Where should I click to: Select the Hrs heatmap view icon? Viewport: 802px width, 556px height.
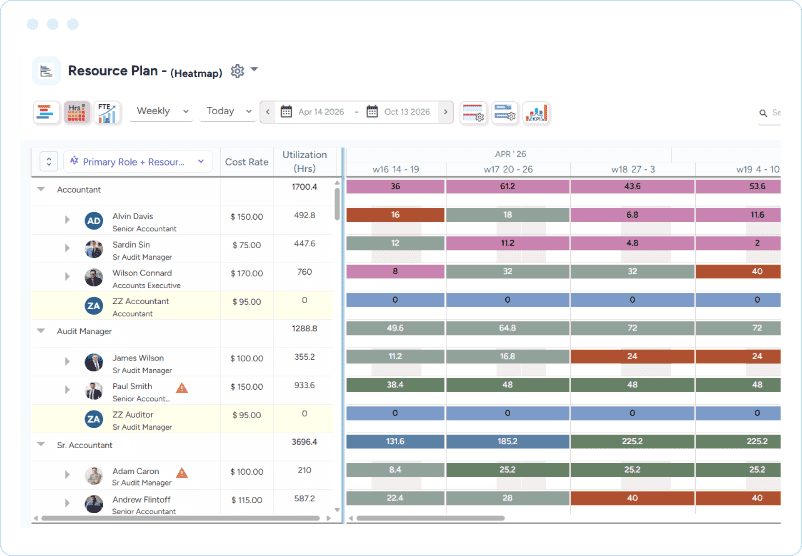coord(77,113)
